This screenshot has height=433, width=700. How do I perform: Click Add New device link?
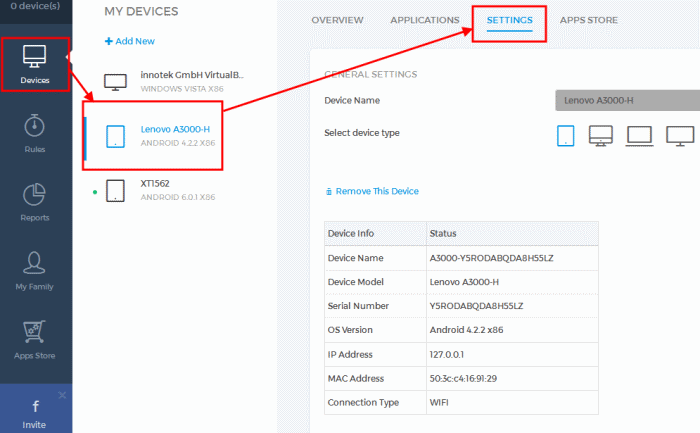(129, 41)
